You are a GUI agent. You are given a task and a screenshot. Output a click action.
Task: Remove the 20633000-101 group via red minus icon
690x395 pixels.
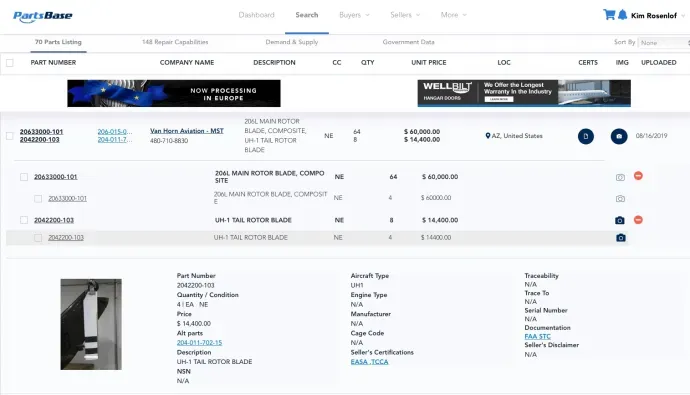click(638, 176)
